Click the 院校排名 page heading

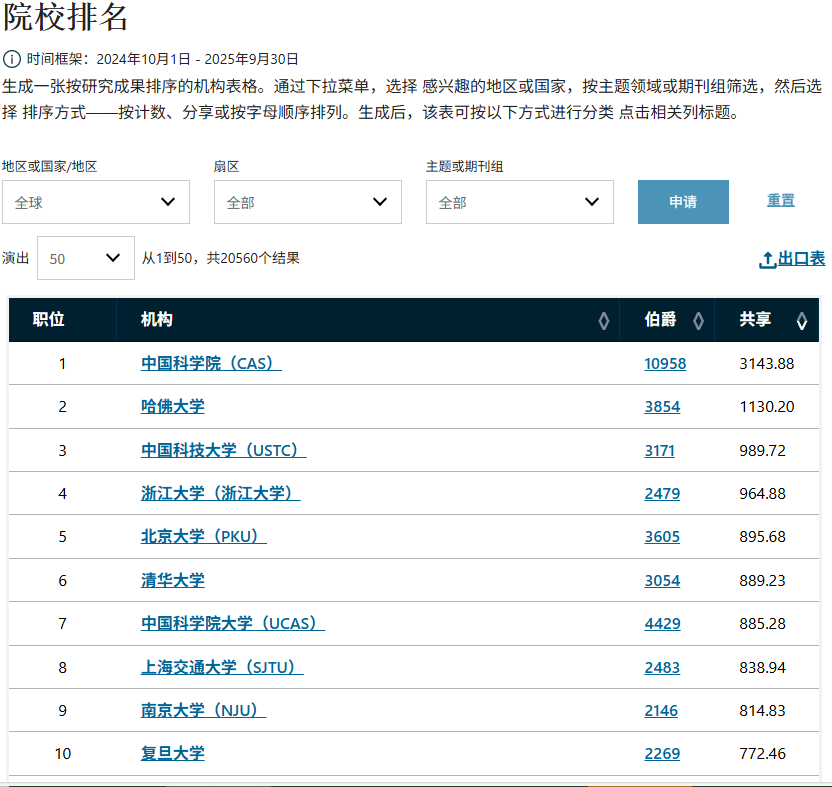[65, 17]
